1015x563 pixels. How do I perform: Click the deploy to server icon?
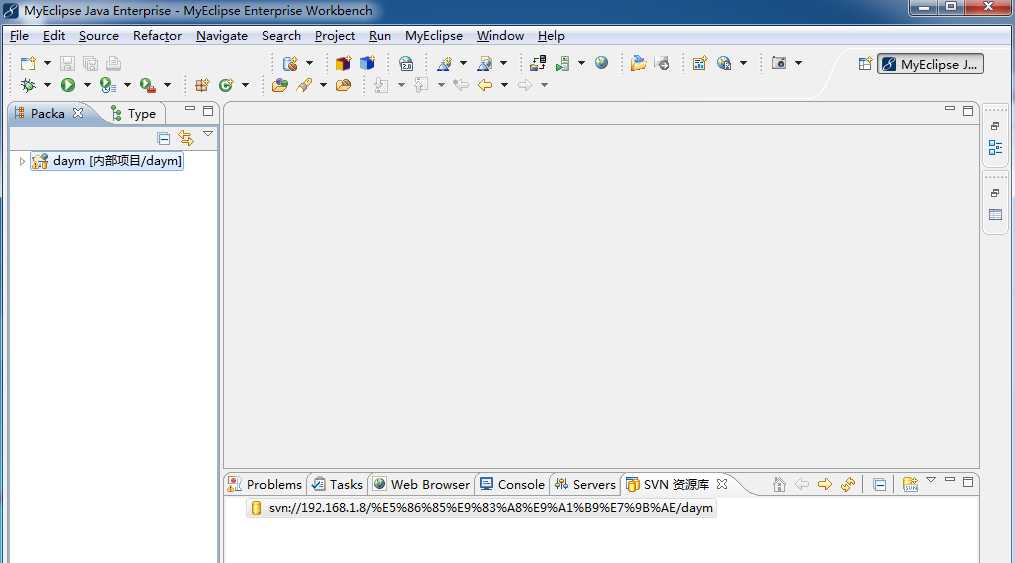coord(538,63)
